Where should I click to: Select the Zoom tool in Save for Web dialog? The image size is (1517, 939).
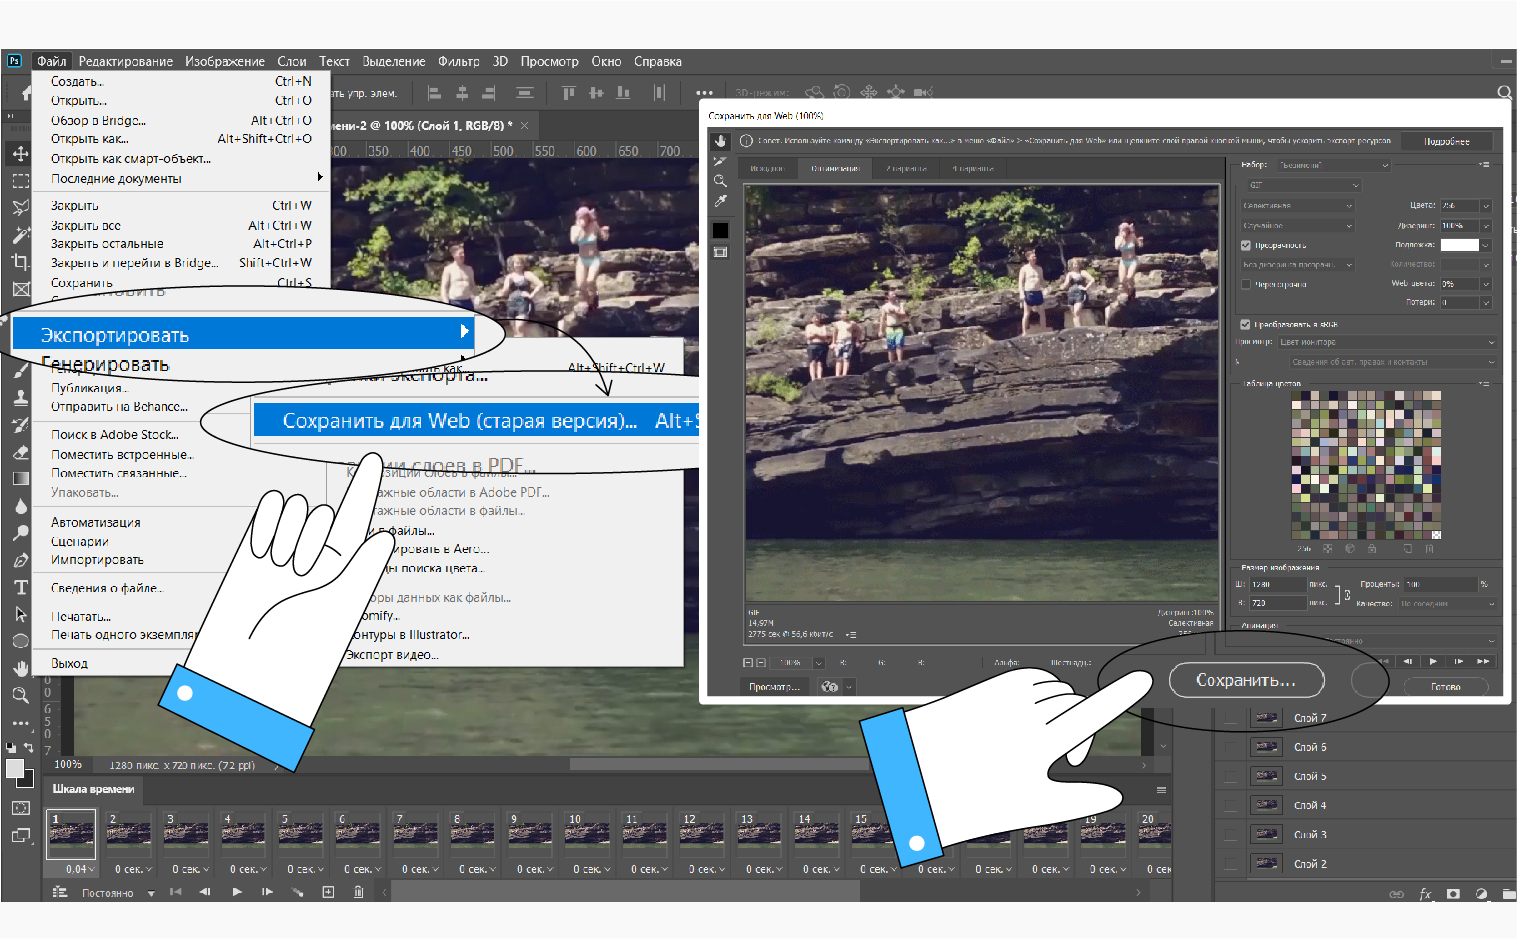tap(720, 181)
